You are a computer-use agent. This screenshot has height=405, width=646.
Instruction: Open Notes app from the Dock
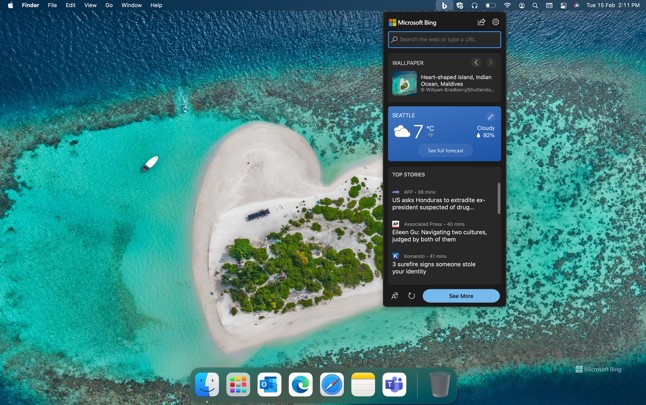click(363, 384)
